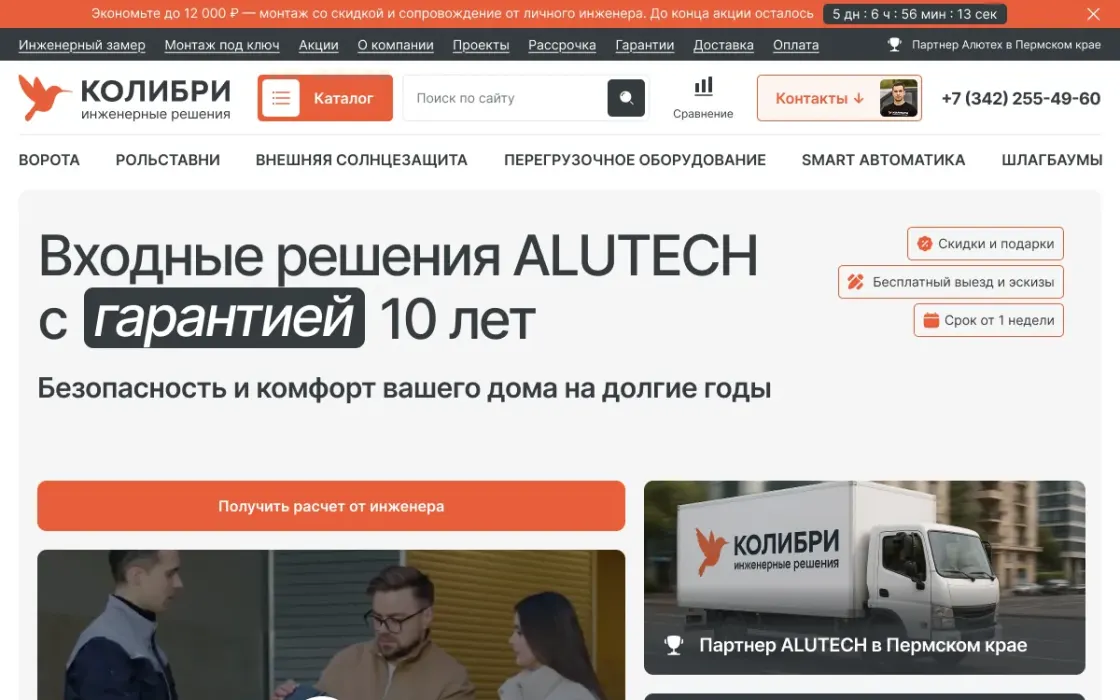Click the photo of engineer with clients

(x=331, y=625)
